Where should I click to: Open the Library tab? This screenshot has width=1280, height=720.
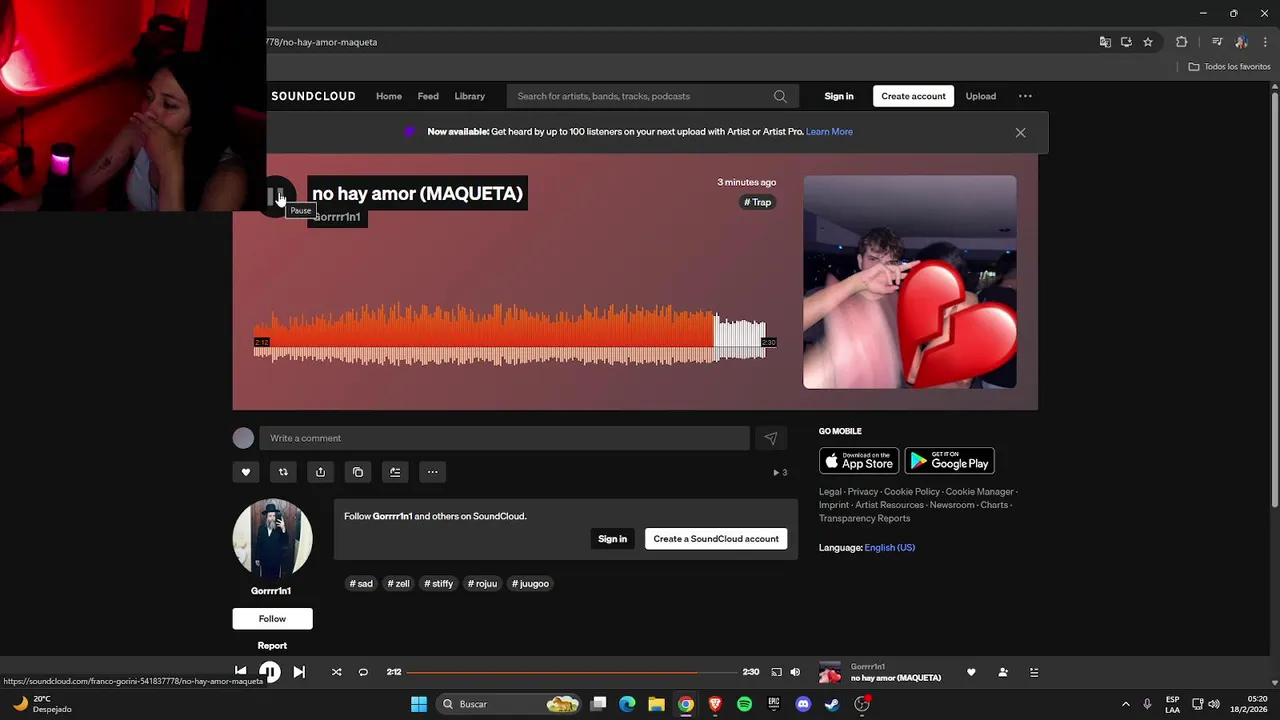tap(469, 96)
